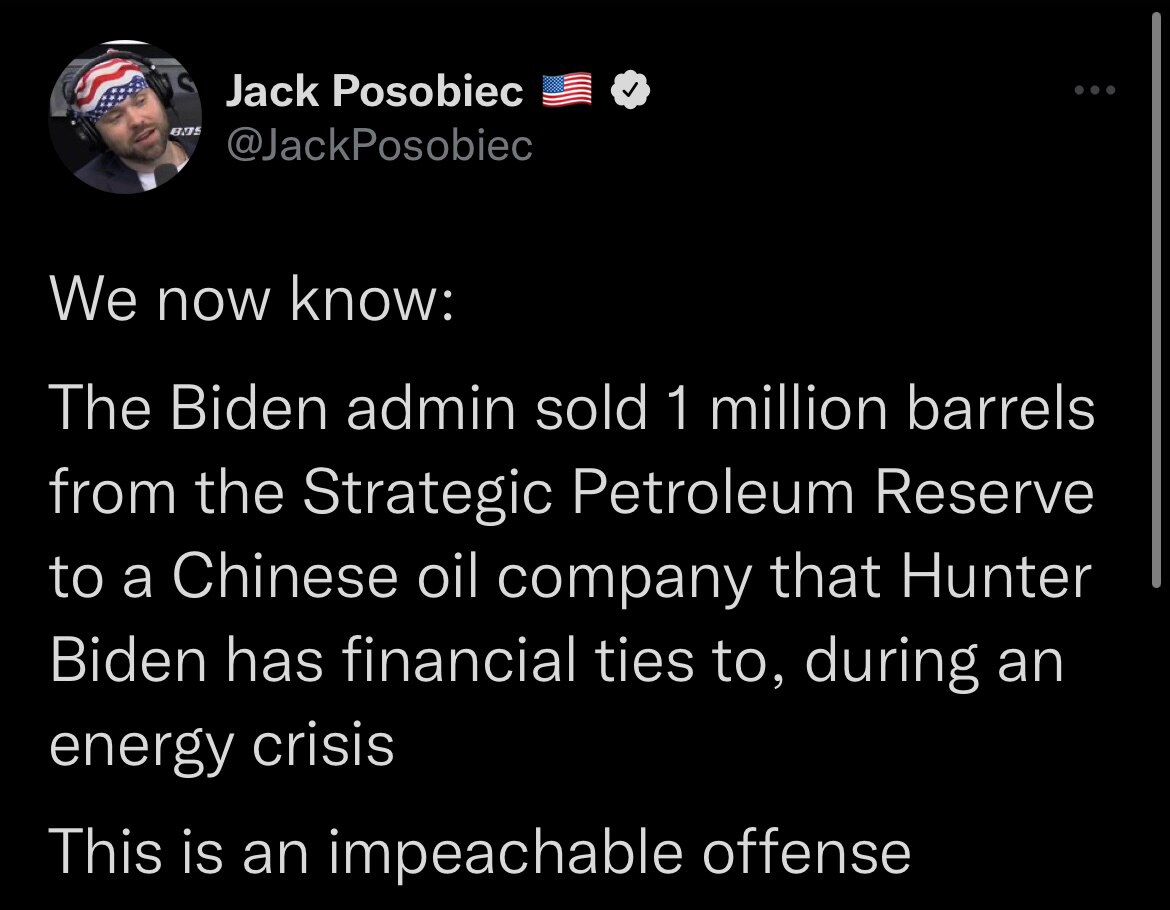The width and height of the screenshot is (1170, 910).
Task: Click the phrase "energy crisis"
Action: tap(221, 745)
